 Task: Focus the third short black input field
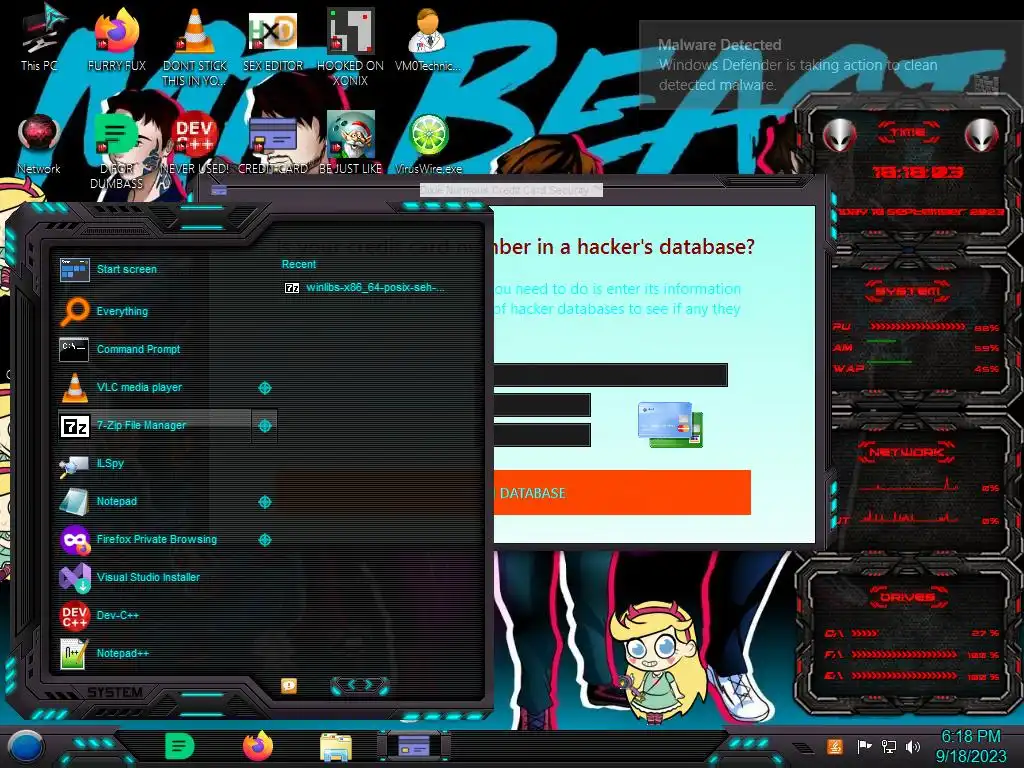pyautogui.click(x=542, y=435)
